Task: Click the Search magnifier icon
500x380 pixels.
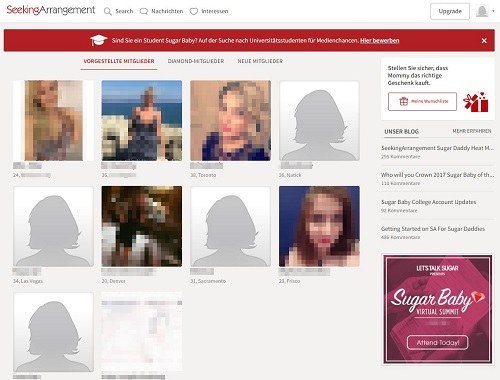Action: point(107,12)
